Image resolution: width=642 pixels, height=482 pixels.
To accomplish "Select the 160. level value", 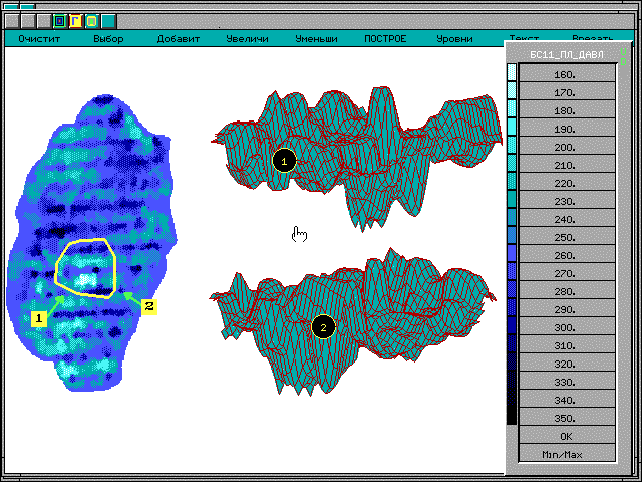I will pos(565,75).
